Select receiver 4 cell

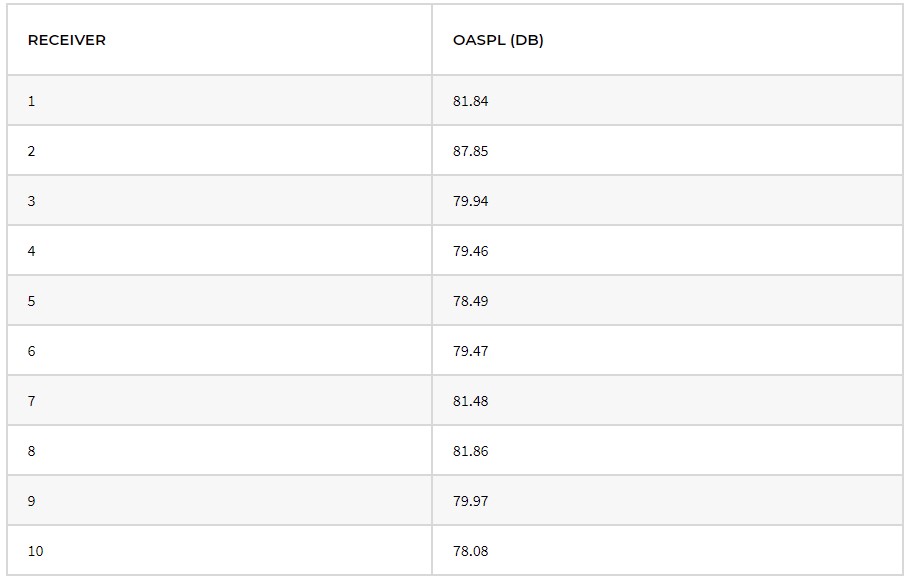pos(220,251)
